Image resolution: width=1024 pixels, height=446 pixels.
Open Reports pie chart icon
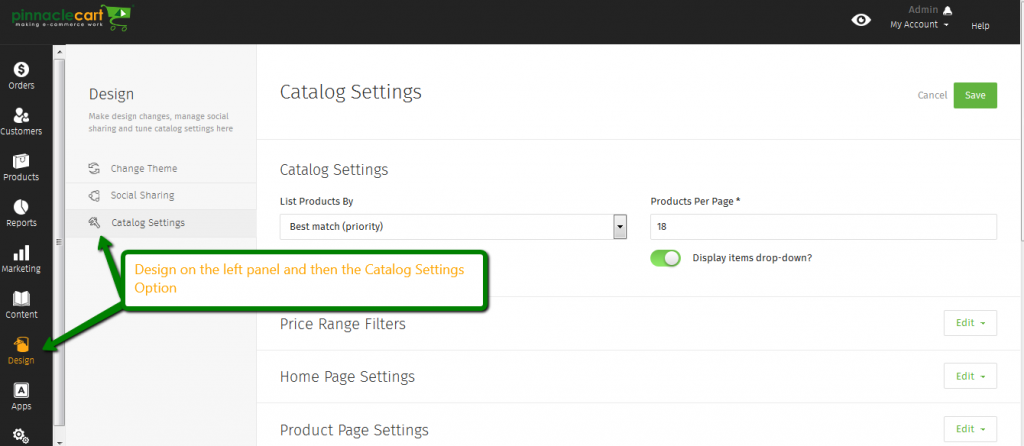(22, 206)
